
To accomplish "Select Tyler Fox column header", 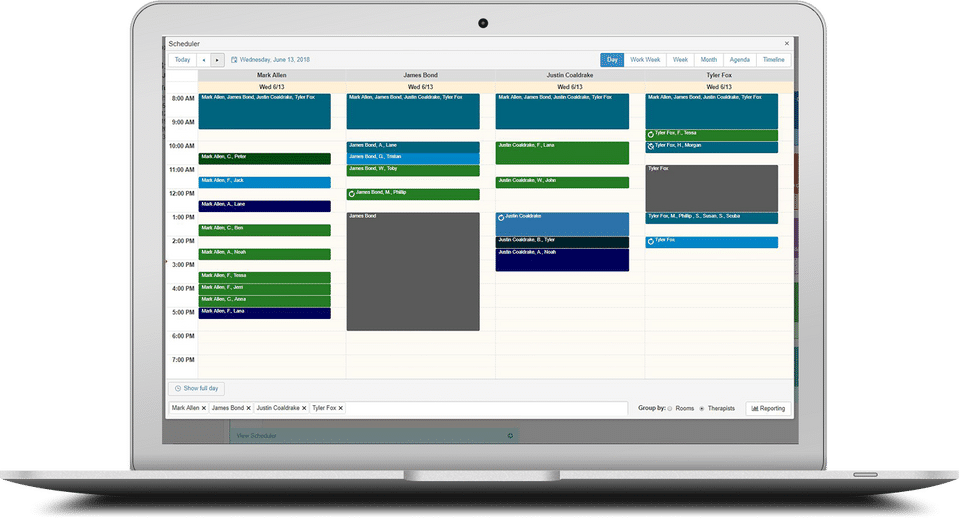I will coord(719,75).
